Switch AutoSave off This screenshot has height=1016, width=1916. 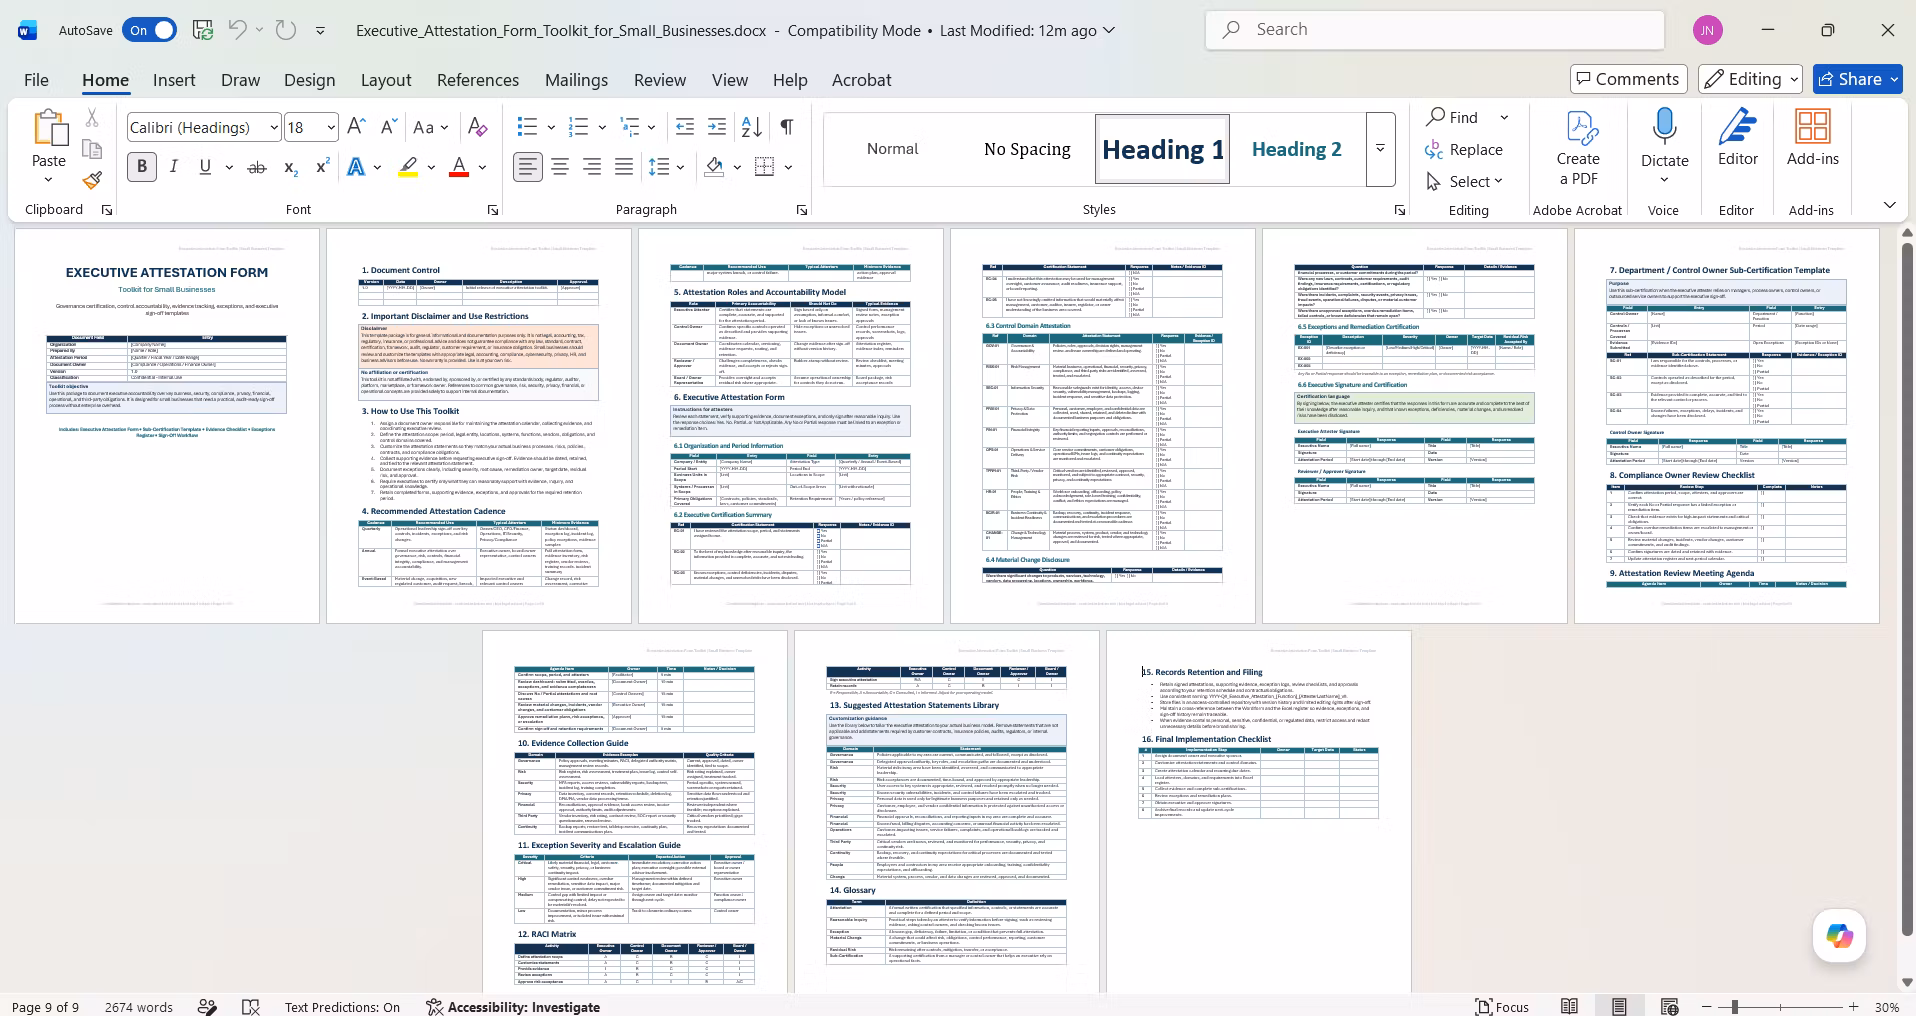click(x=149, y=30)
